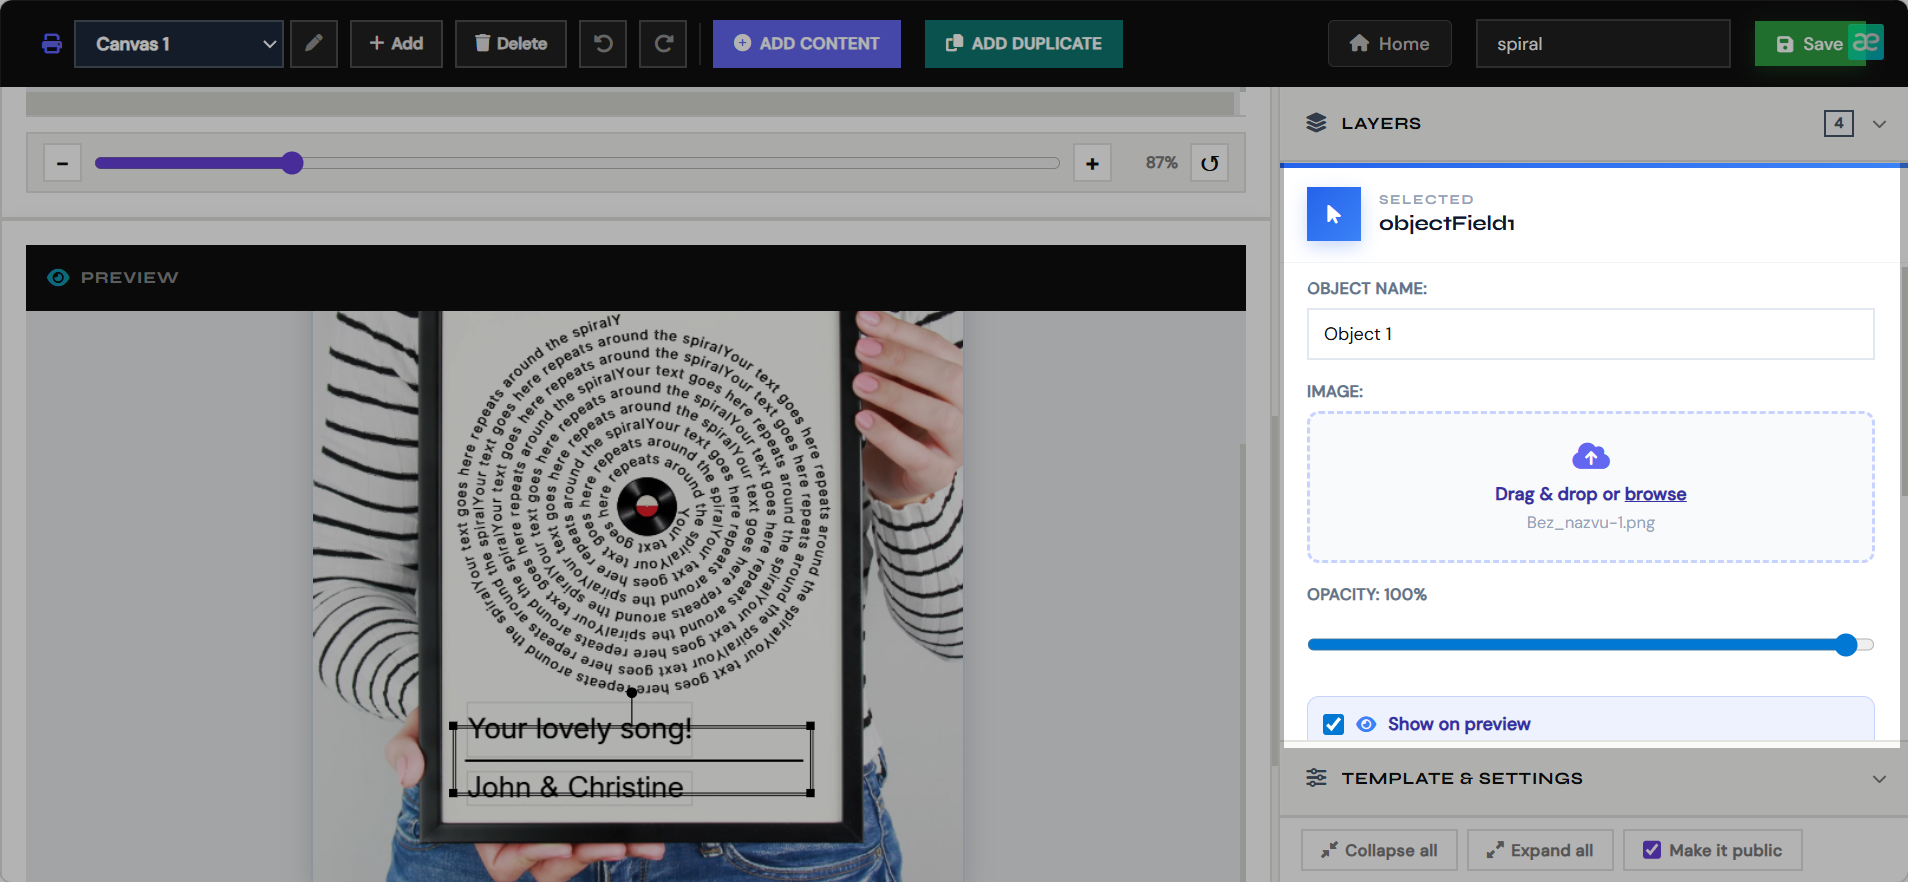This screenshot has height=882, width=1908.
Task: Reset zoom with the circular arrow icon
Action: point(1210,163)
